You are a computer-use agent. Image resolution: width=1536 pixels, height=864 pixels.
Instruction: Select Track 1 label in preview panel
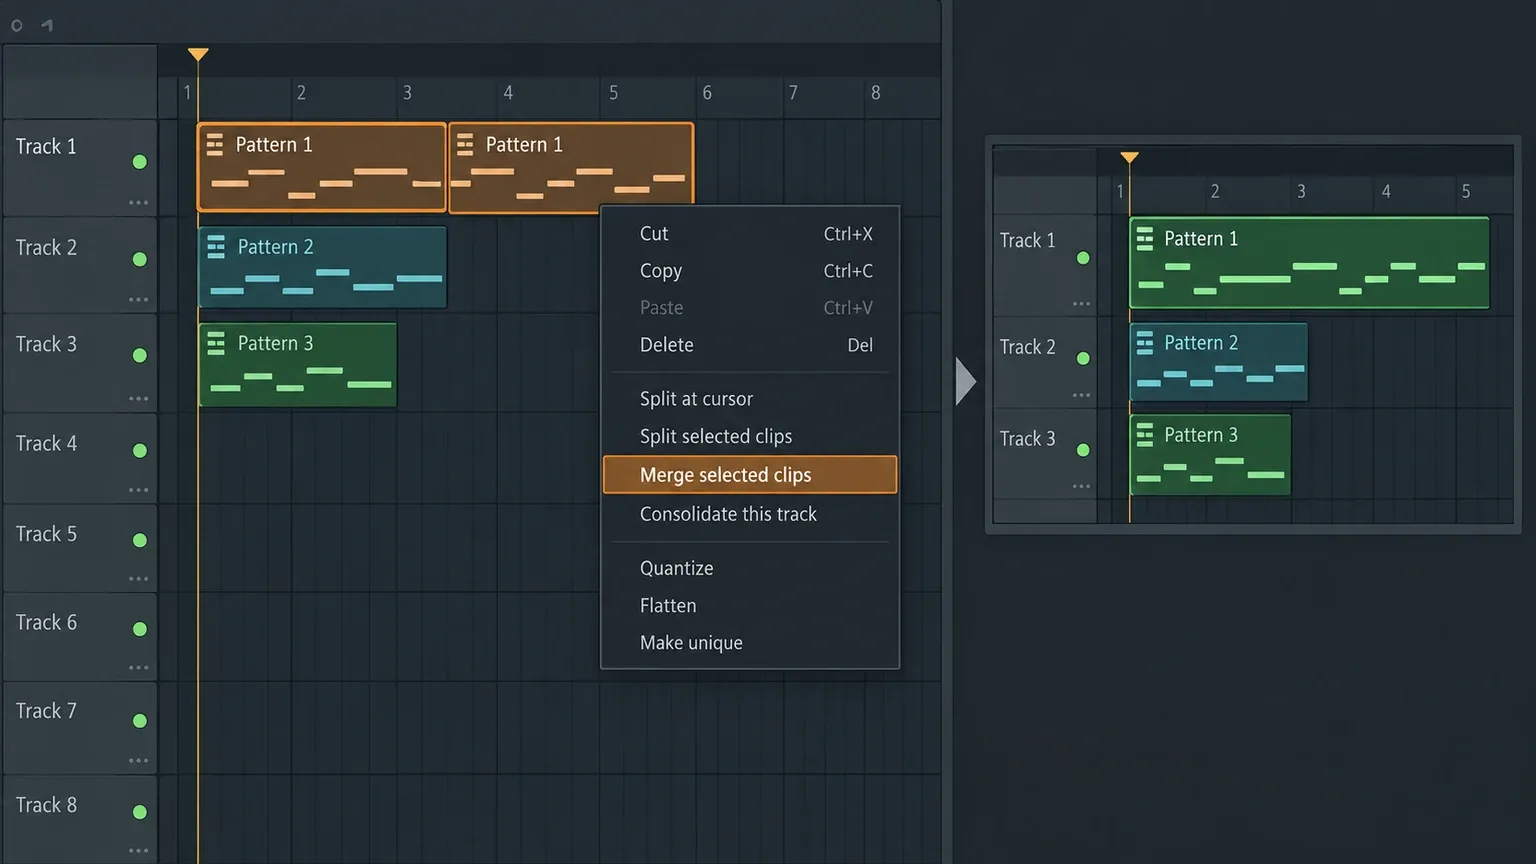click(1027, 240)
